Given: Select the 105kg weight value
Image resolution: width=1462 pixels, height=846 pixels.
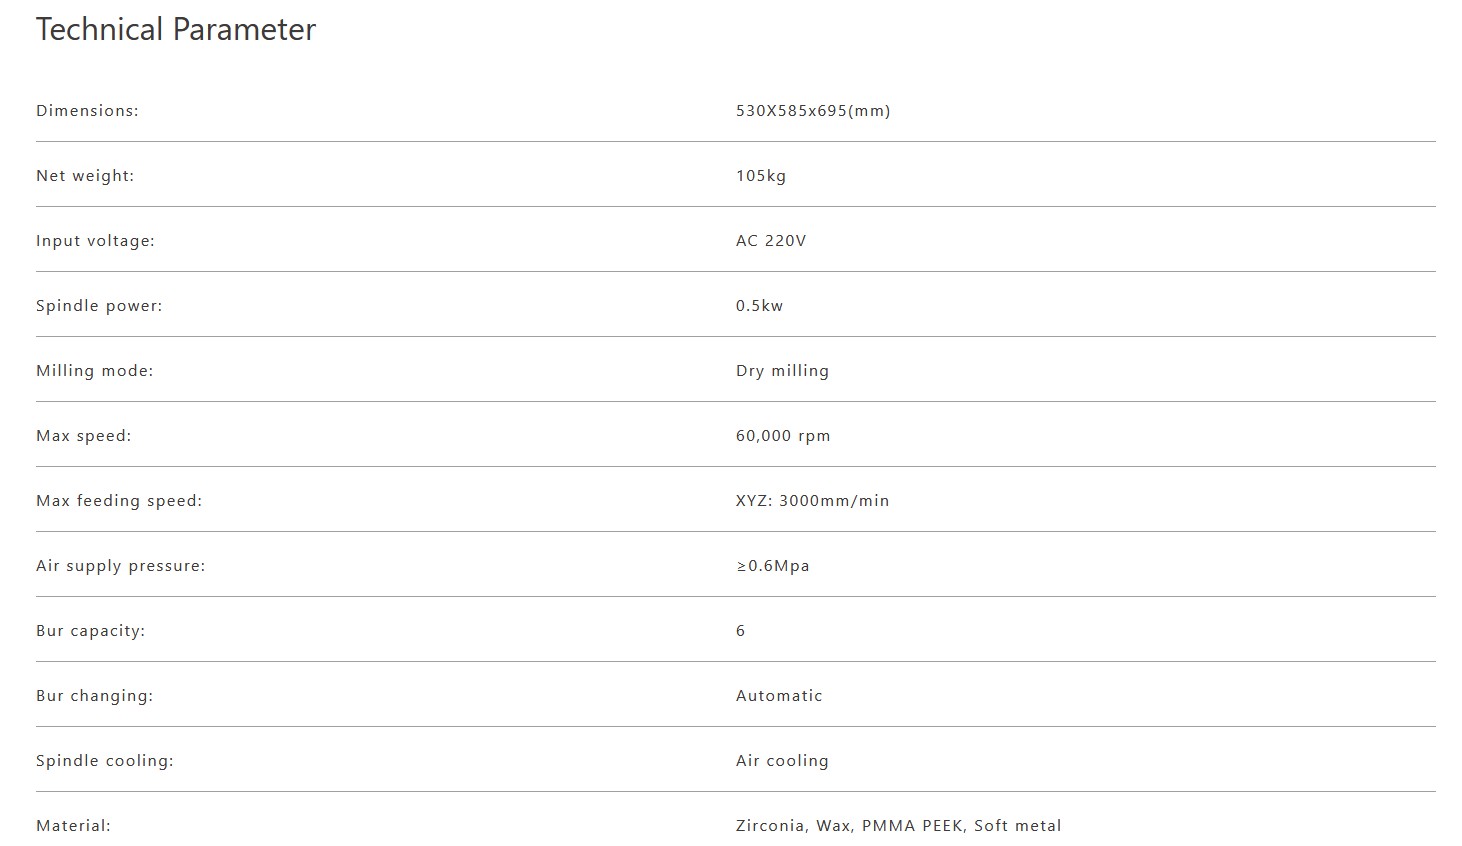Looking at the screenshot, I should click(761, 176).
